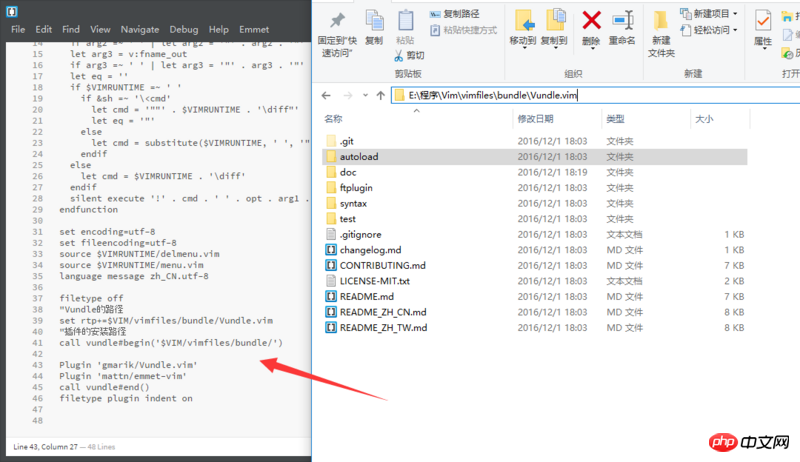Screen dimensions: 800x462
Task: Select the doc folder
Action: (x=535, y=172)
